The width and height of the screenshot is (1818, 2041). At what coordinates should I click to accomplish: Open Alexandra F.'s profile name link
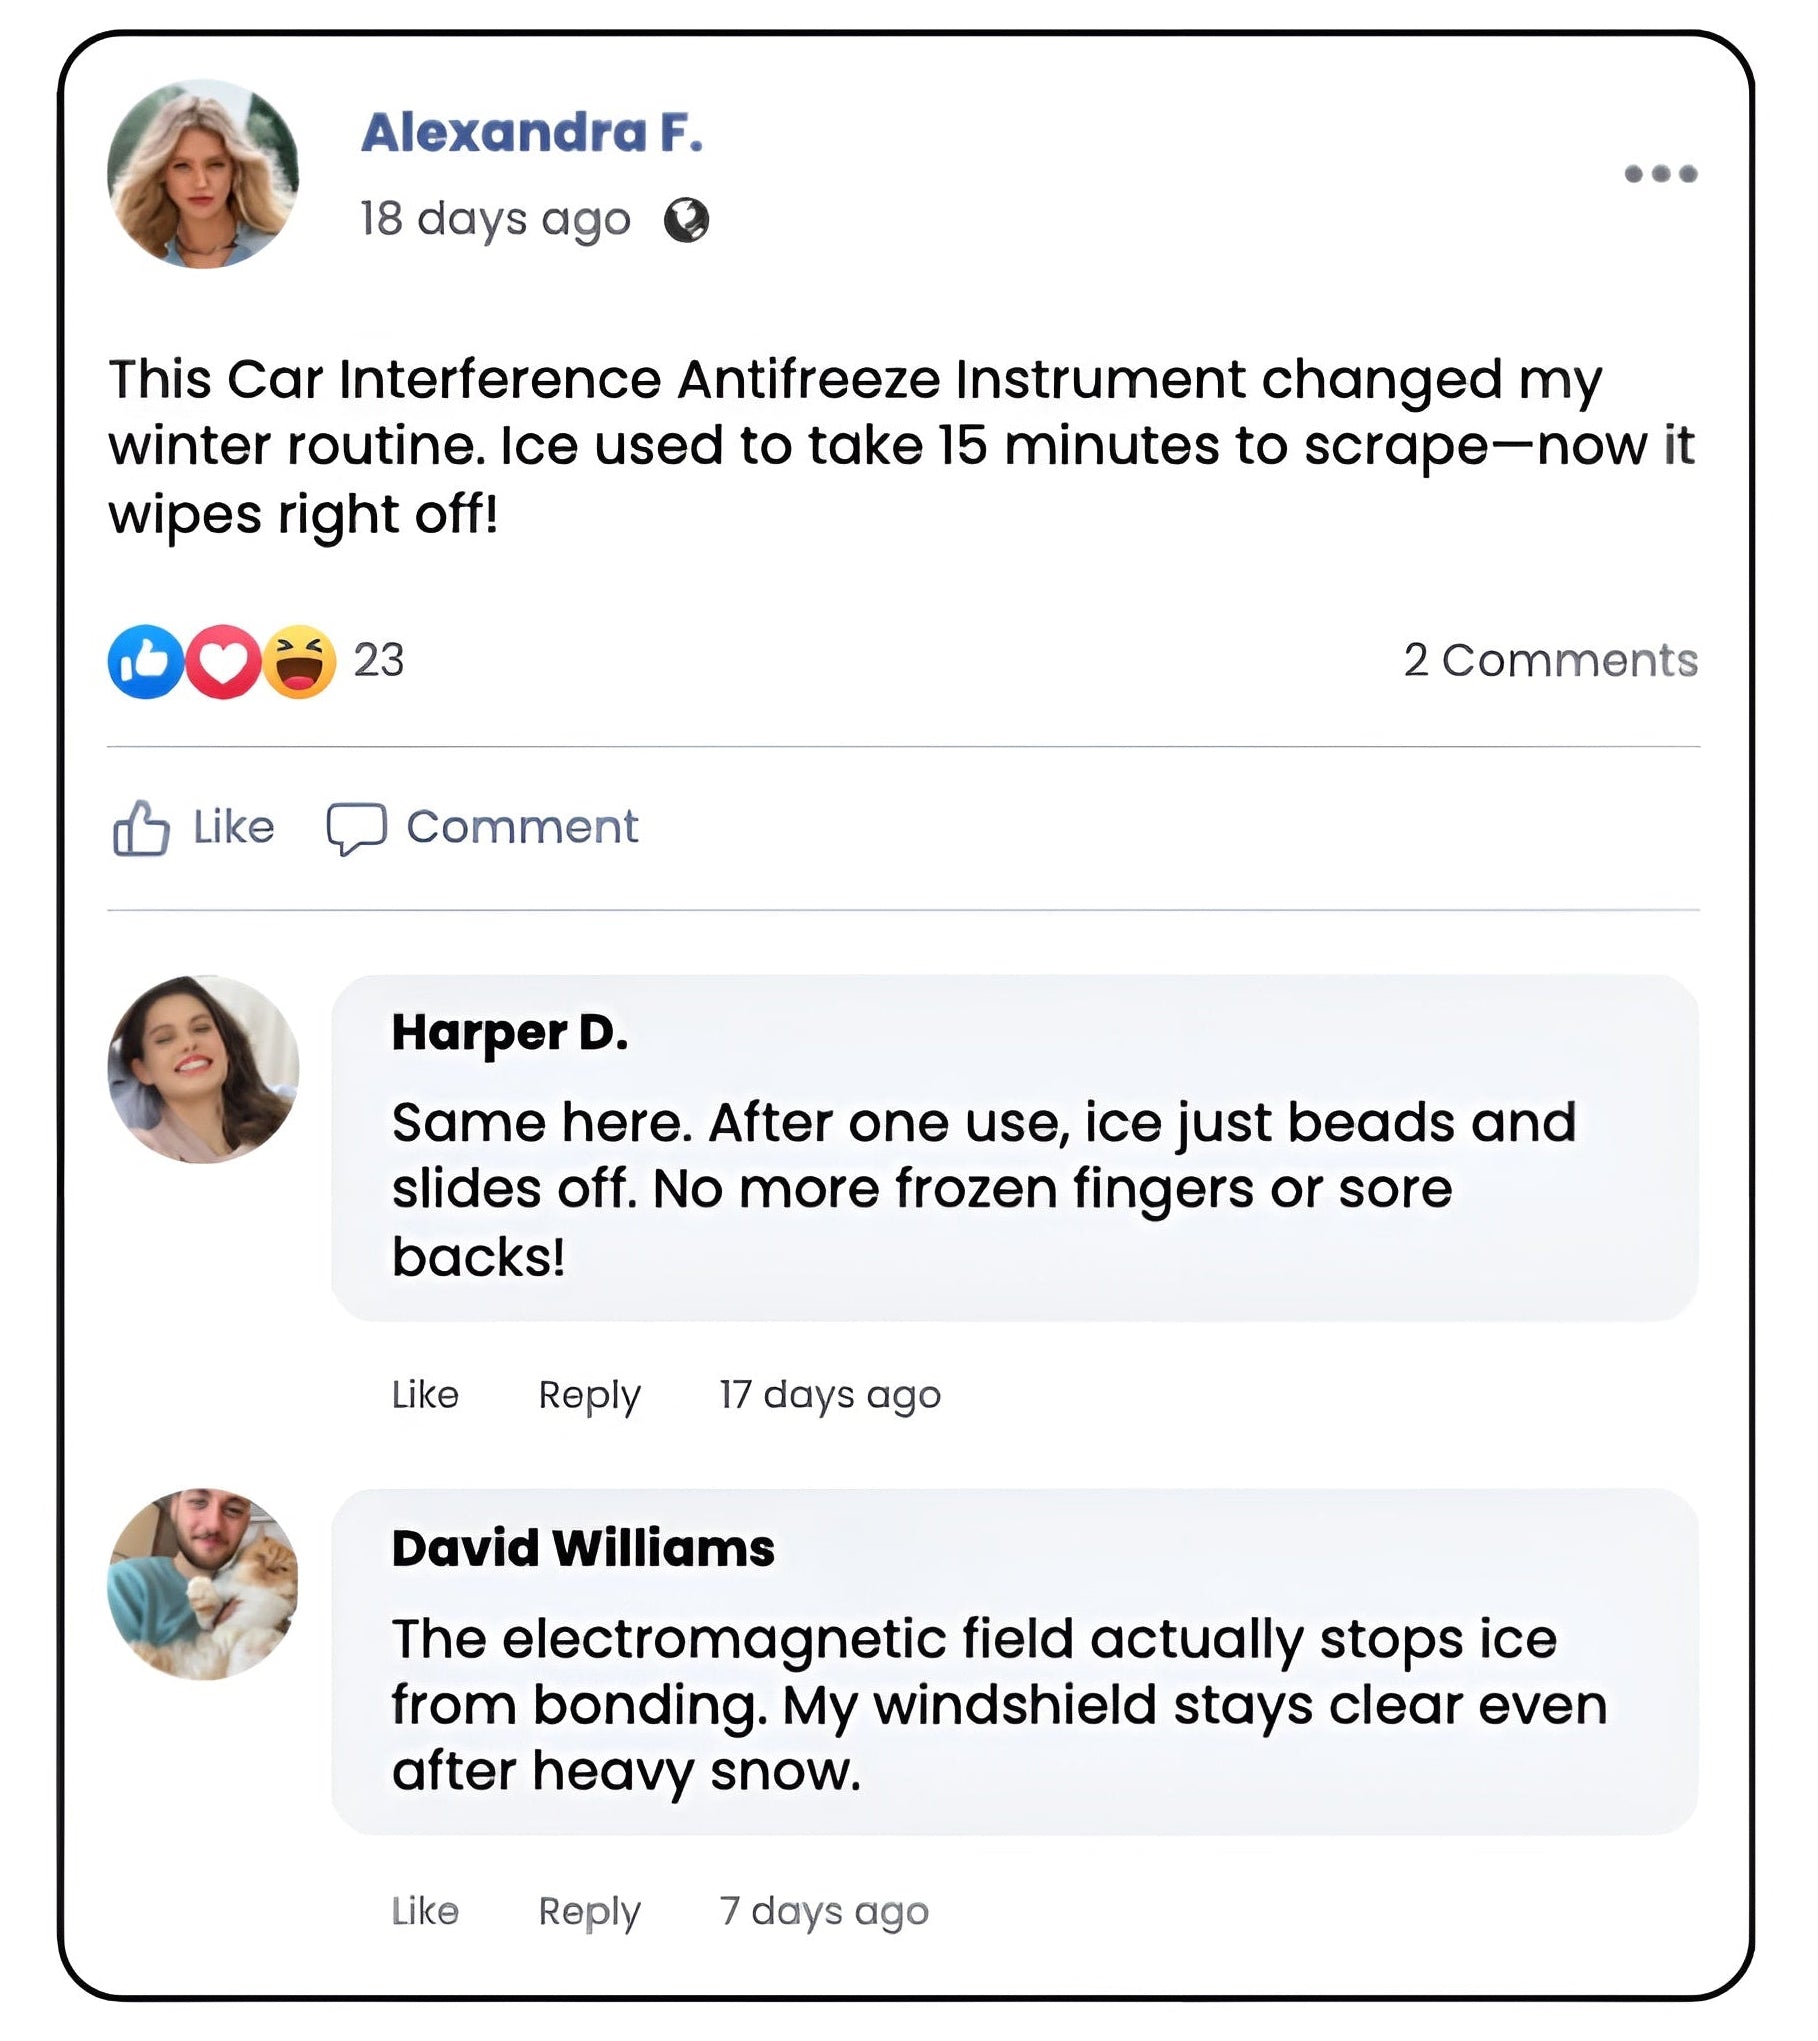coord(531,132)
